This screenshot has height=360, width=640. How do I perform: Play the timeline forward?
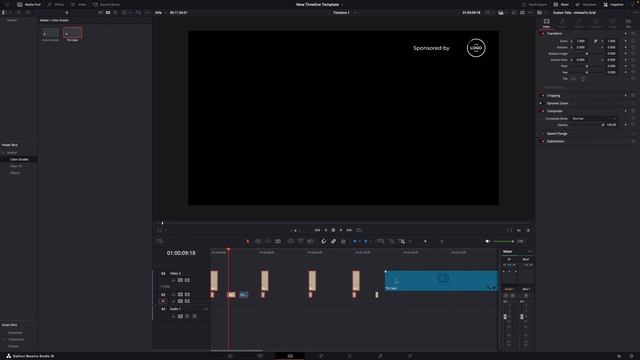pos(341,230)
